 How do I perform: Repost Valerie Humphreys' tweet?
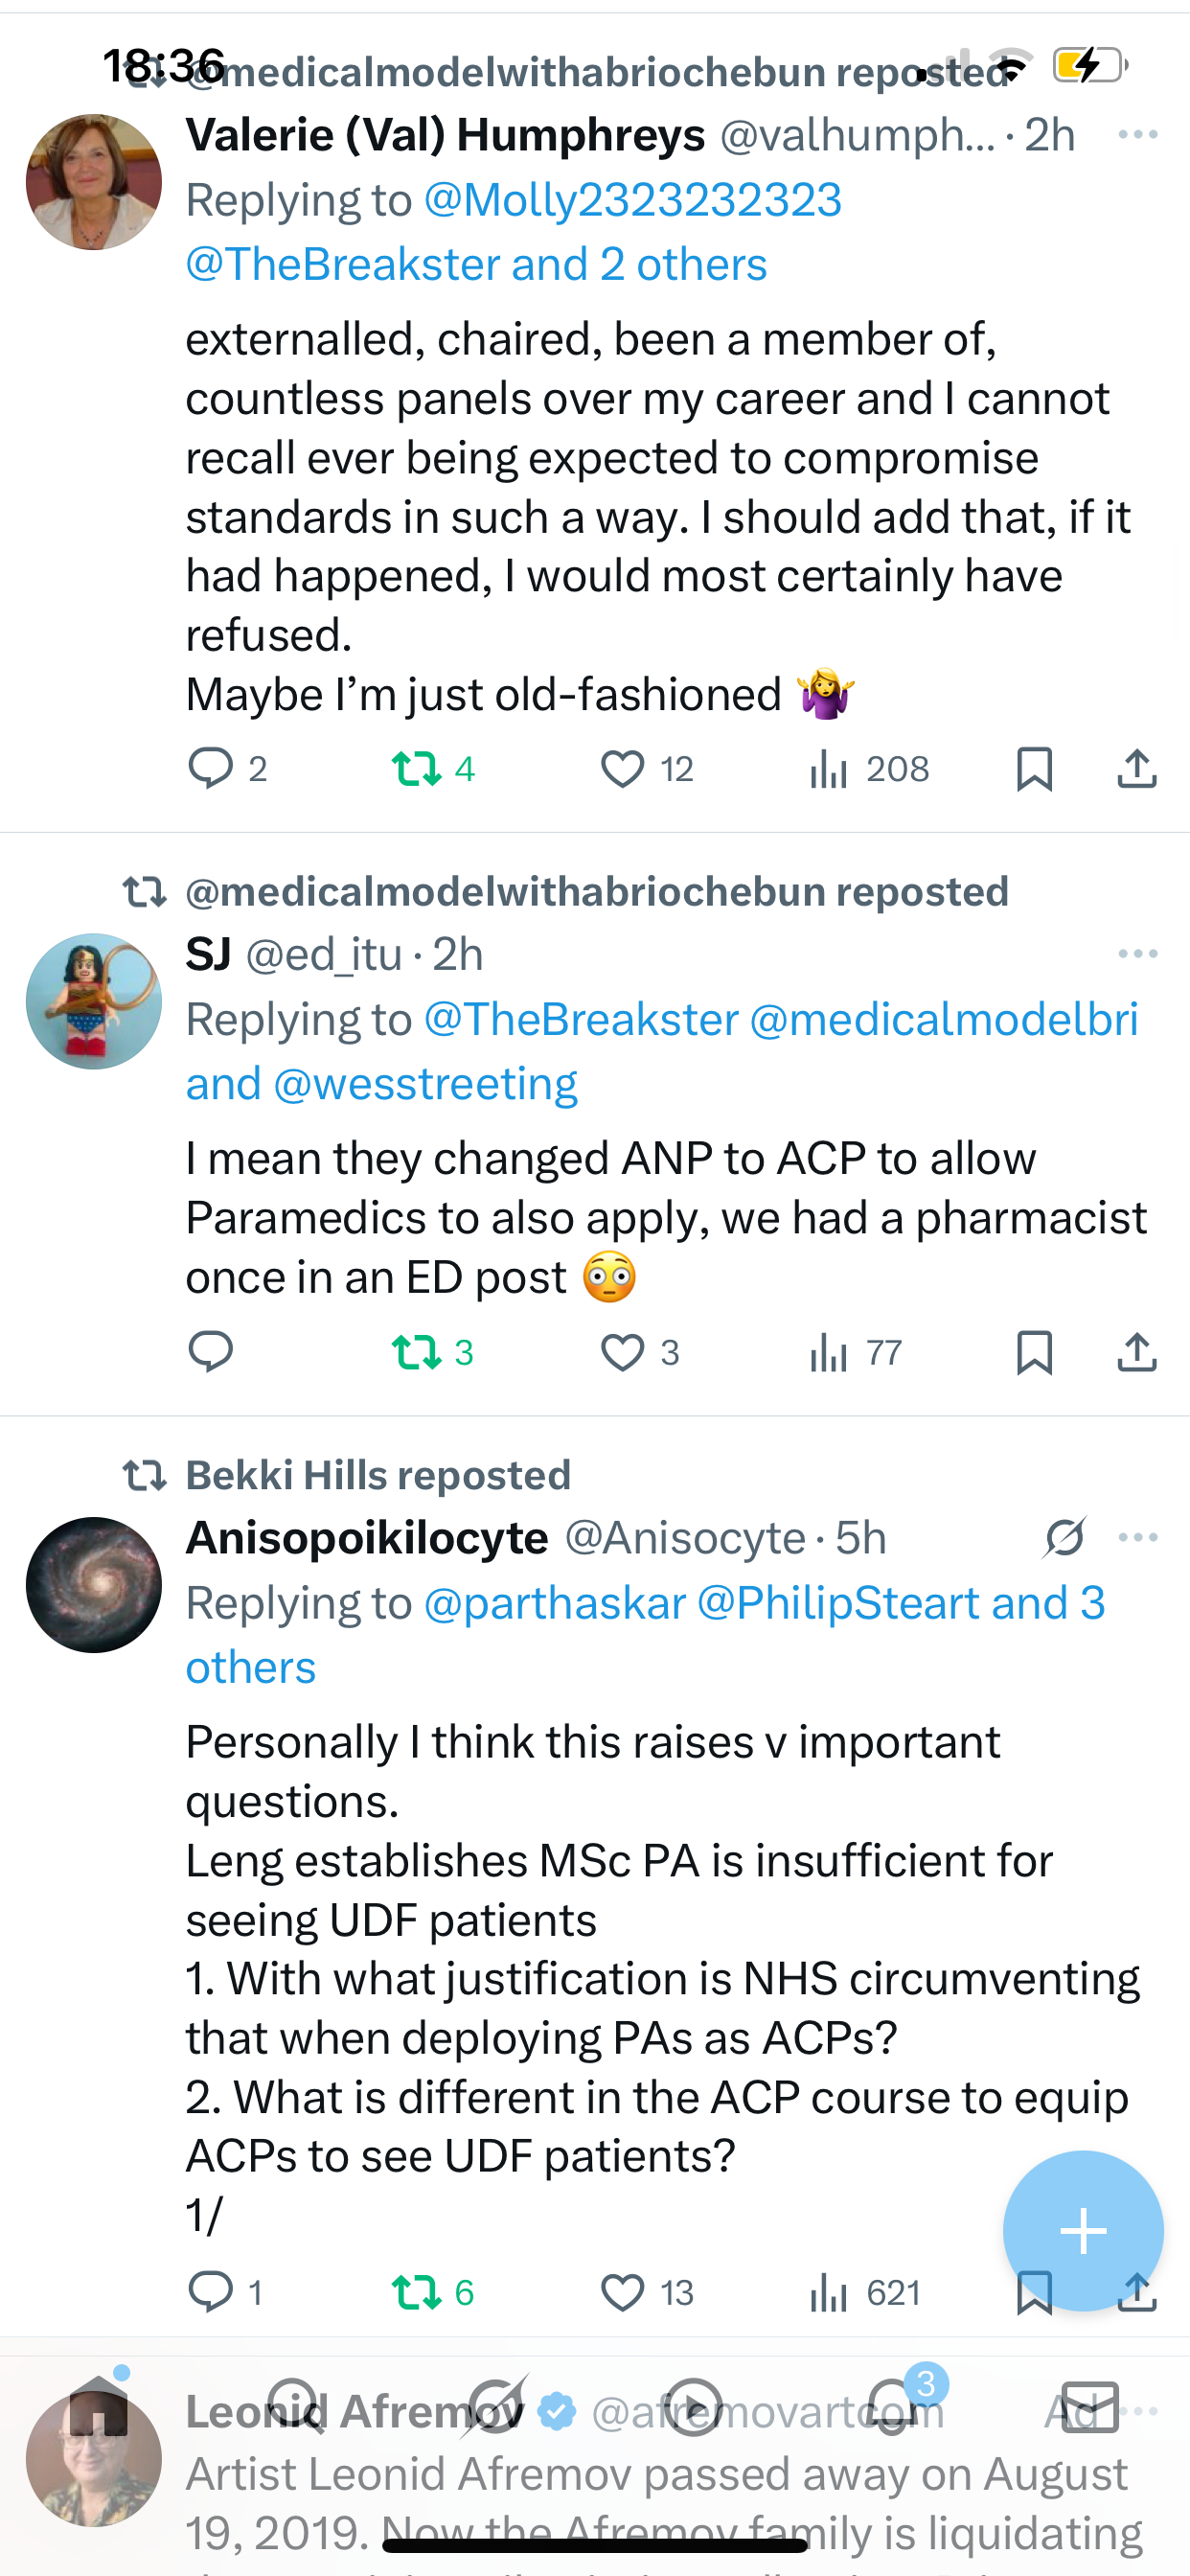click(416, 769)
